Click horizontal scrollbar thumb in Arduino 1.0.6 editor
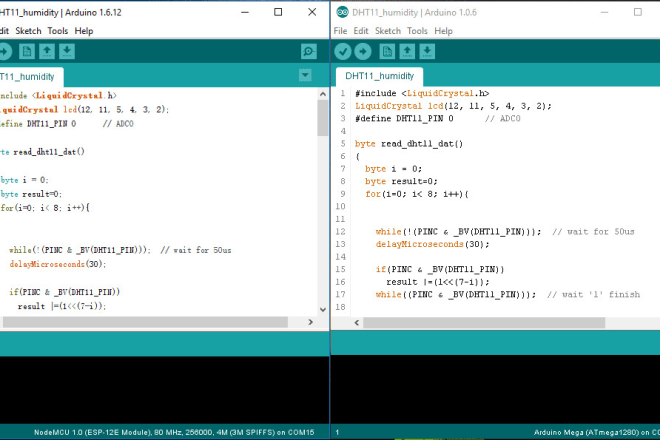Screen dimensions: 660x440 [484, 323]
